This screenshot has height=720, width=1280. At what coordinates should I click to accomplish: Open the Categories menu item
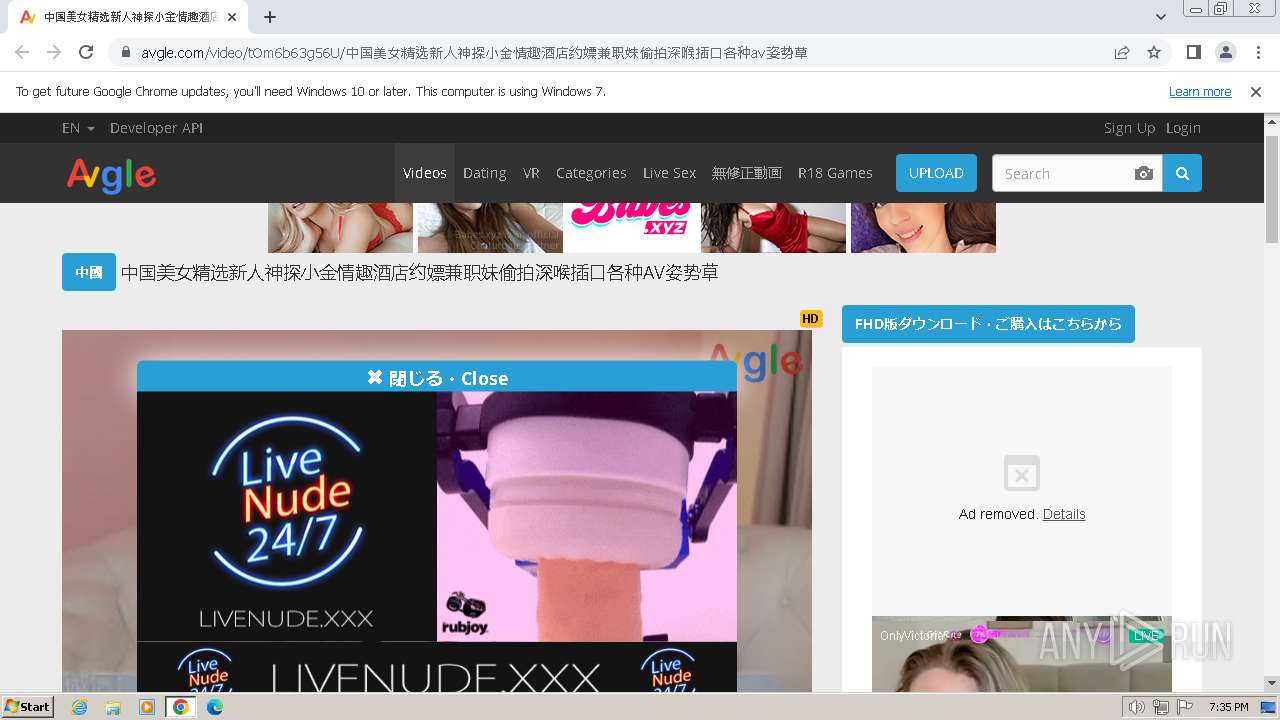pos(591,173)
